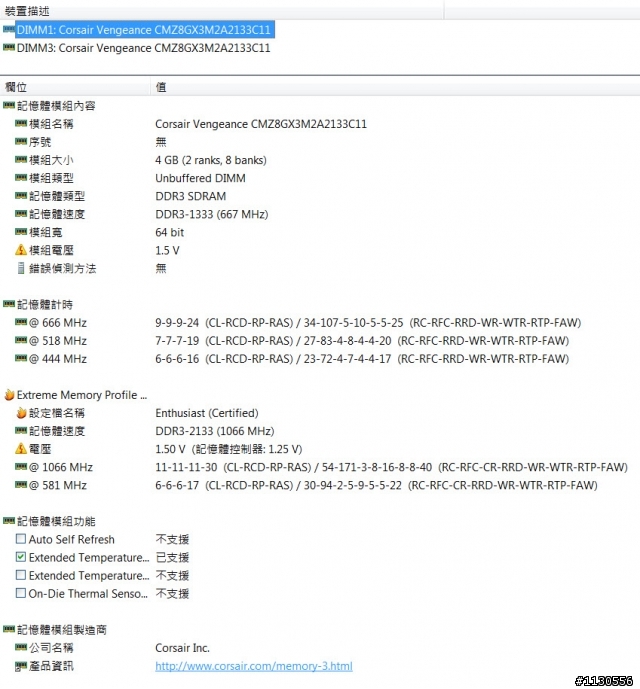Click the 記憶體模組製造商 group icon
Image resolution: width=640 pixels, height=689 pixels.
(8, 629)
